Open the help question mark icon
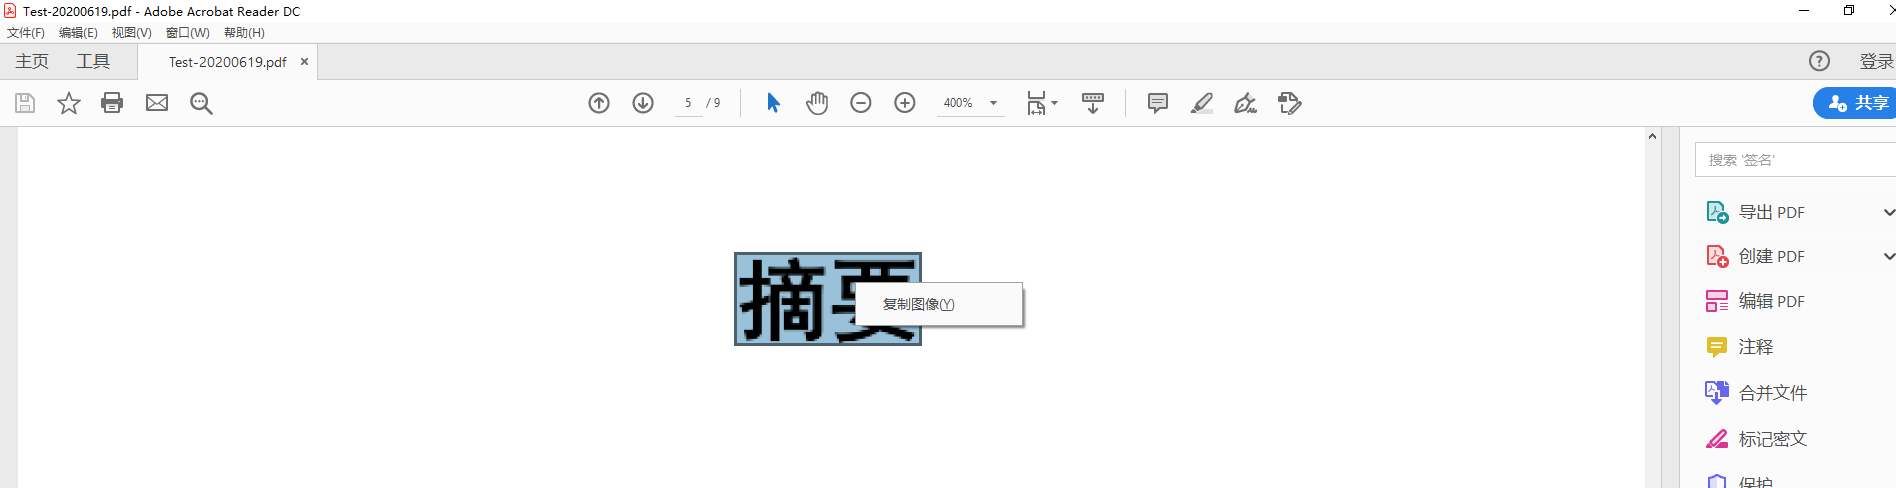This screenshot has height=488, width=1896. point(1819,61)
